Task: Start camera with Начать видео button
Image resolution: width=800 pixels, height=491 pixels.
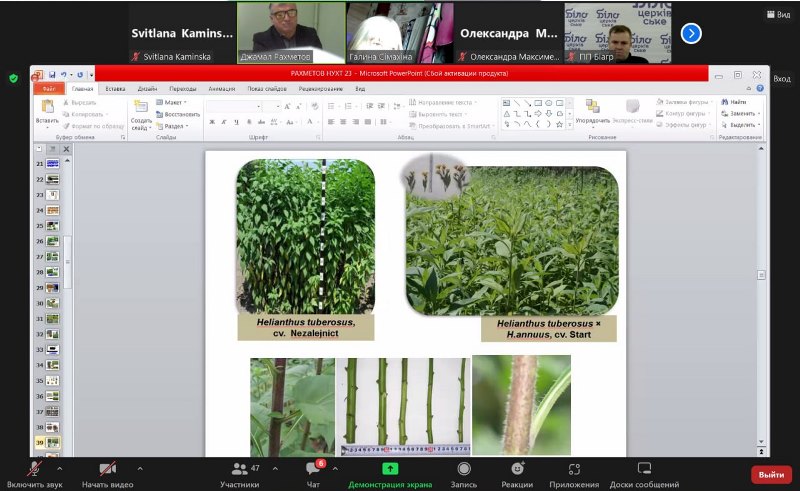Action: pos(107,470)
